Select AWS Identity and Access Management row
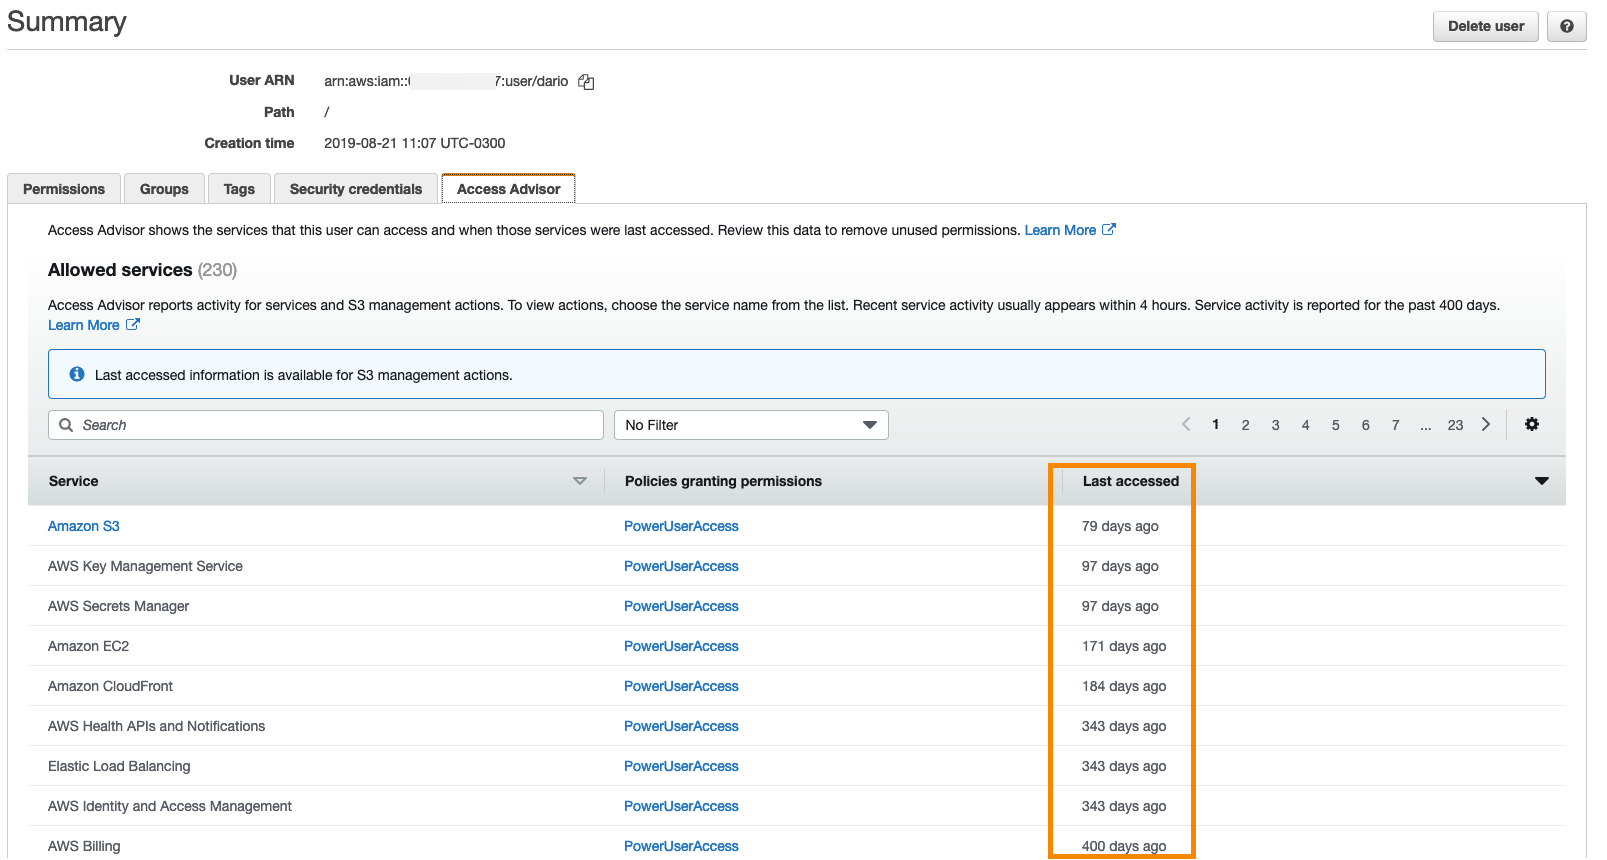The height and width of the screenshot is (860, 1607). pos(797,806)
